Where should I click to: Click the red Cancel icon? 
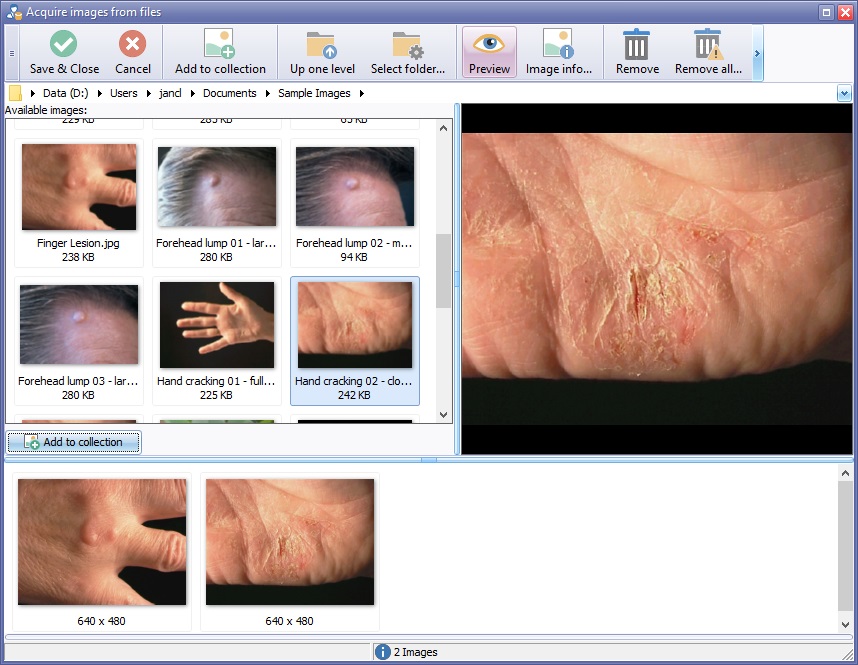pos(132,45)
